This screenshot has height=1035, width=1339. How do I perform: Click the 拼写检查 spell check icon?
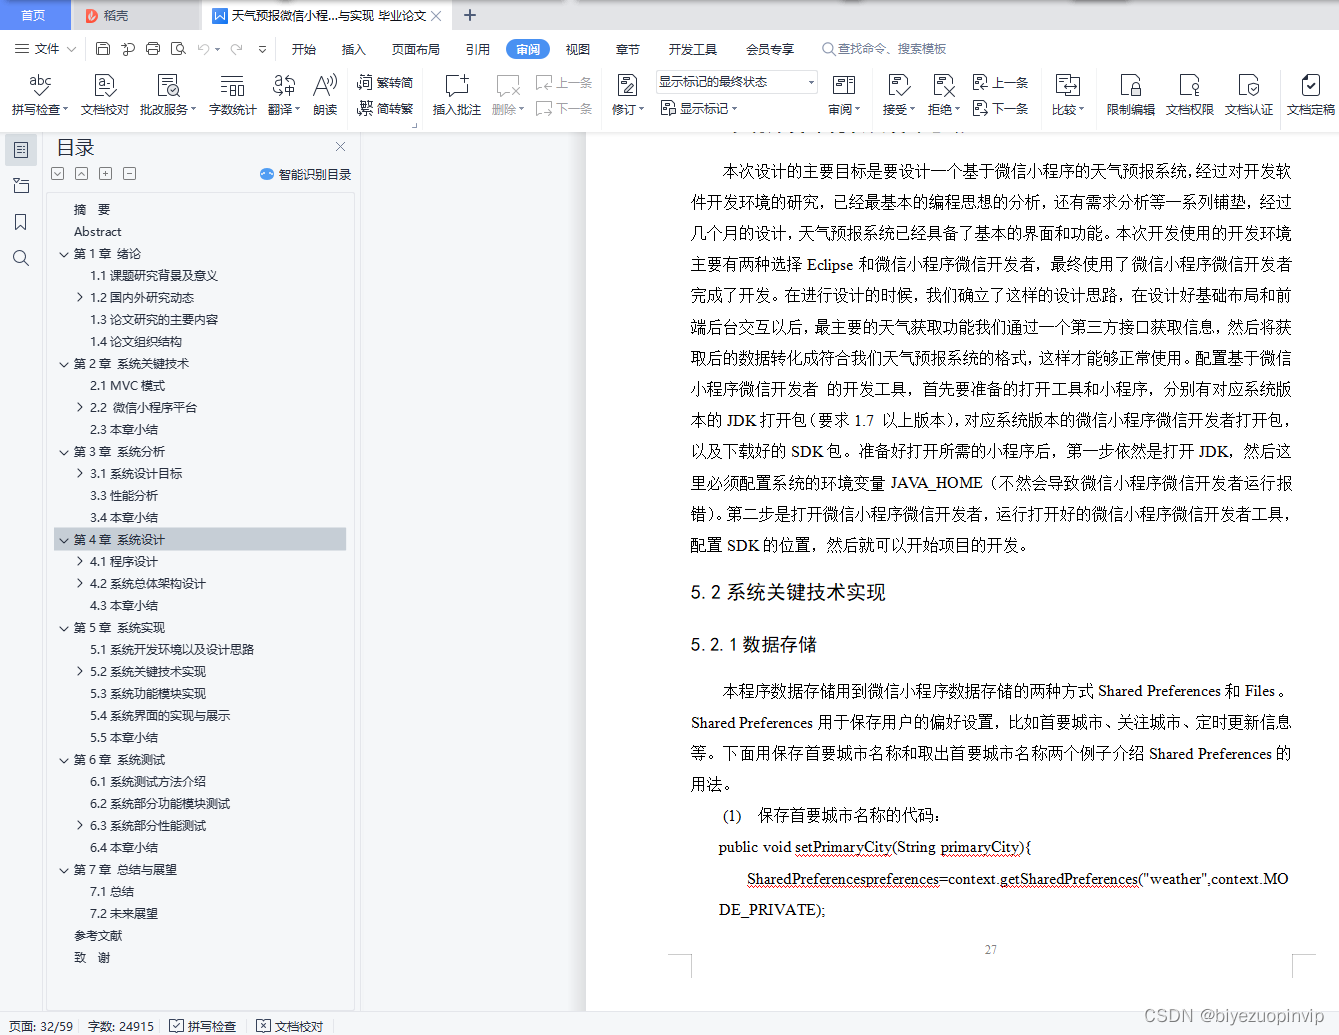point(40,85)
